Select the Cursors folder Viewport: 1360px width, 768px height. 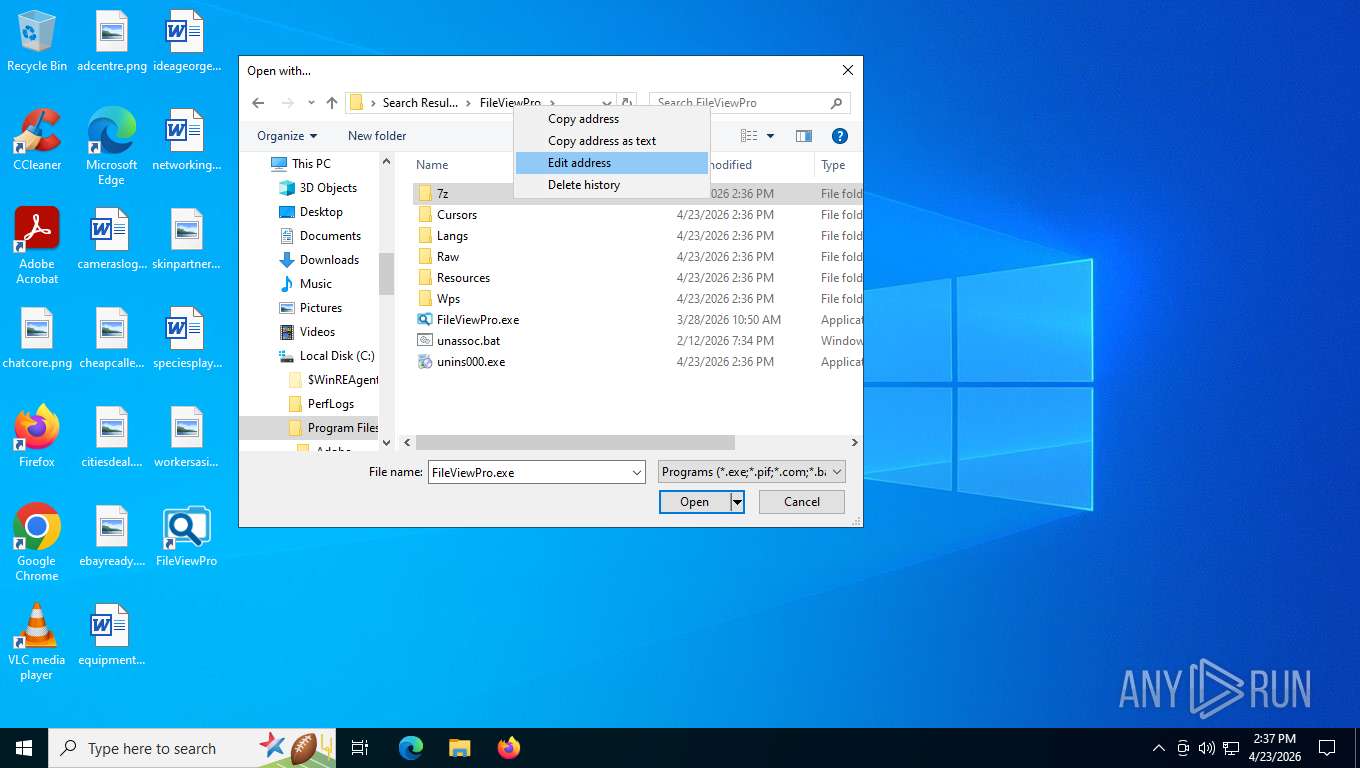pos(457,215)
